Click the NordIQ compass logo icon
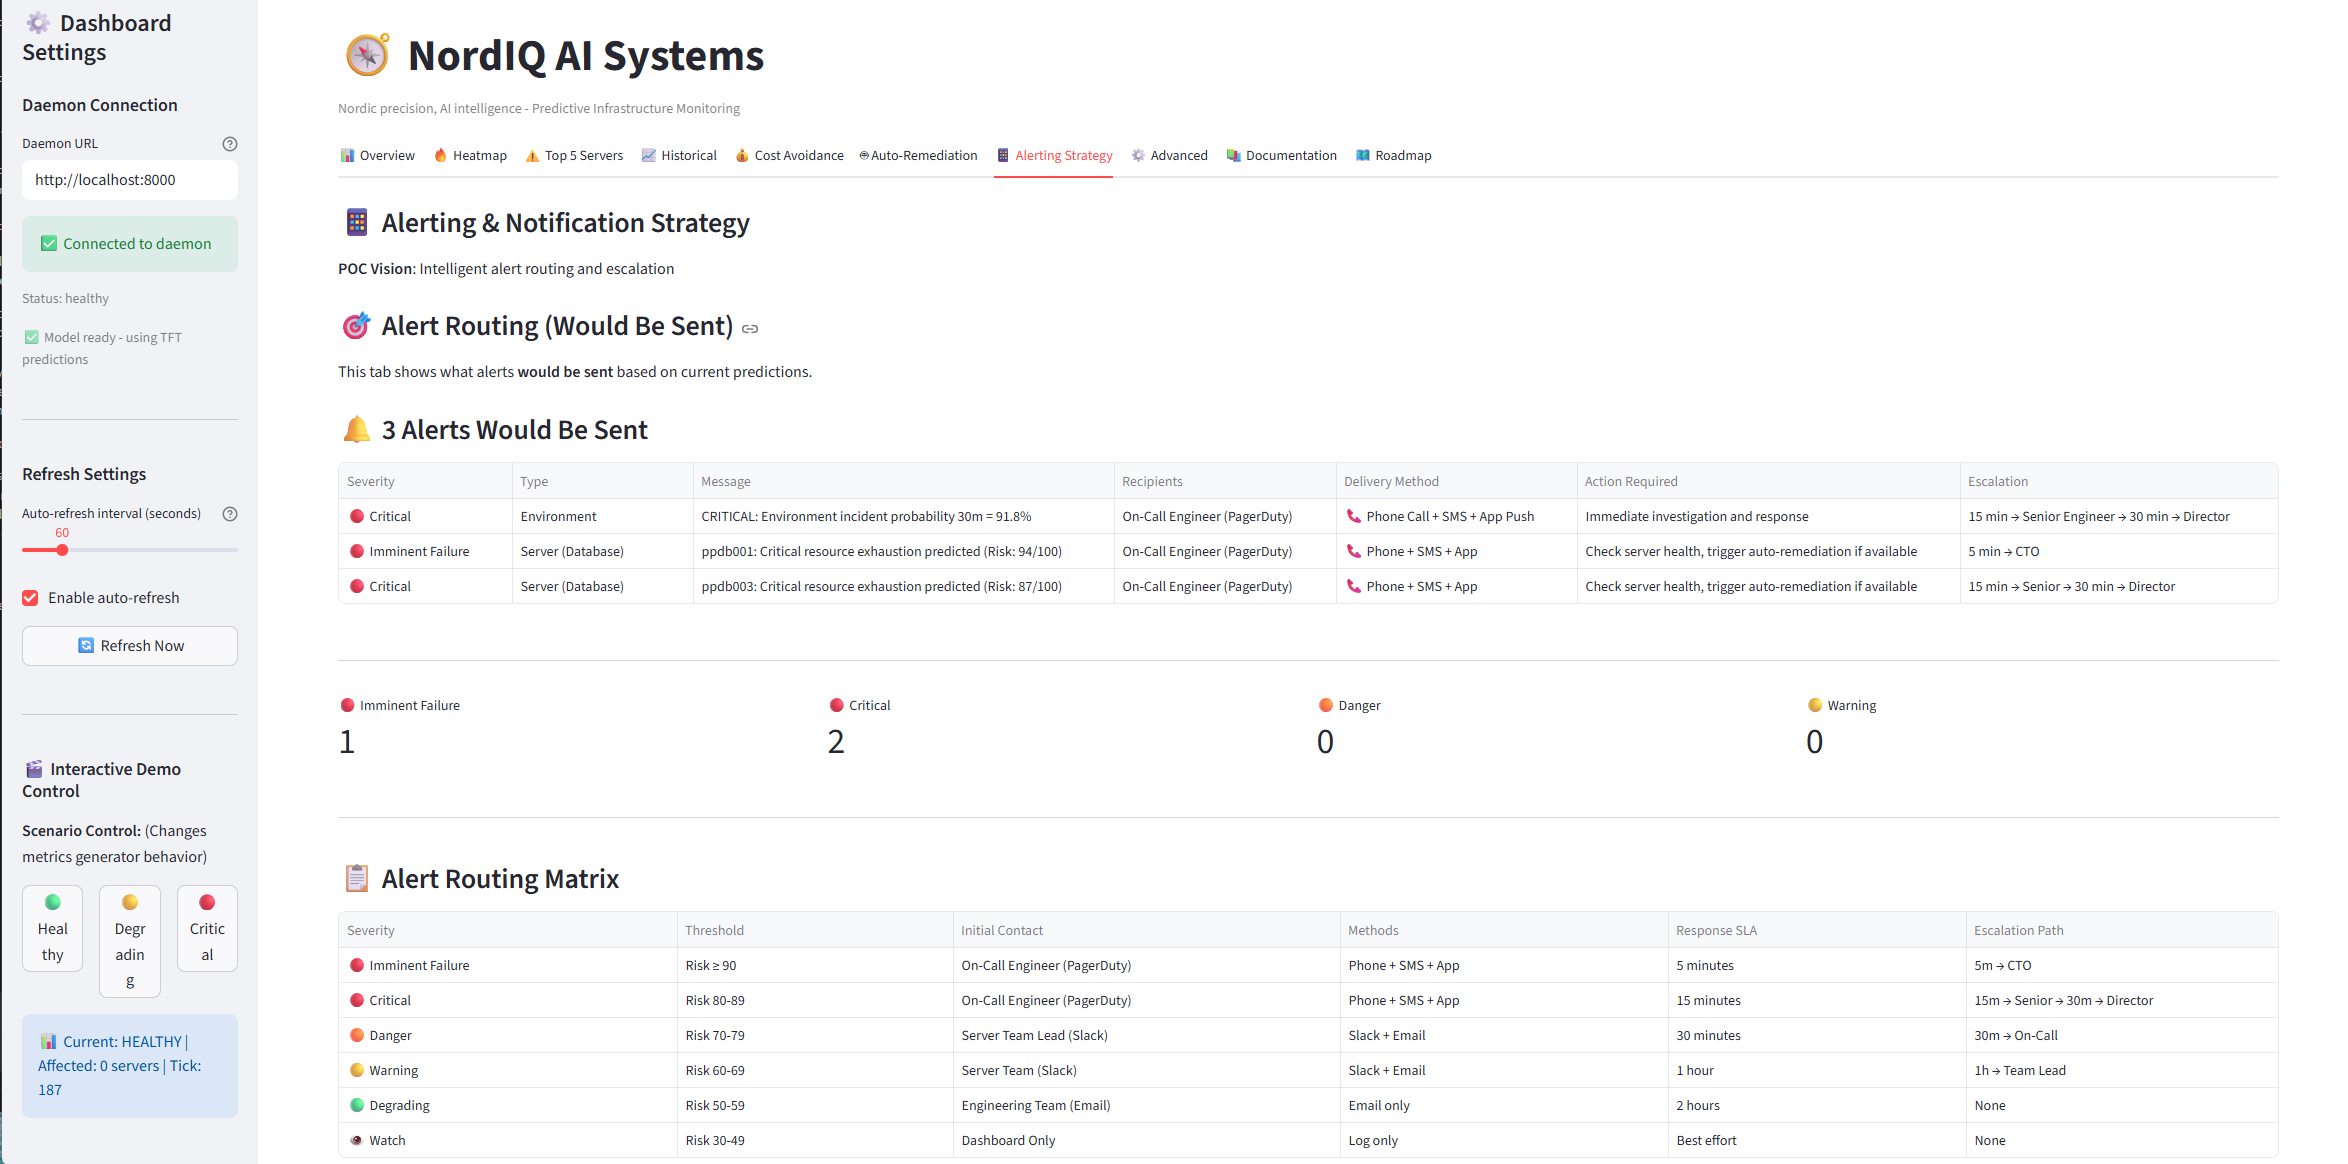The width and height of the screenshot is (2348, 1164). point(367,55)
